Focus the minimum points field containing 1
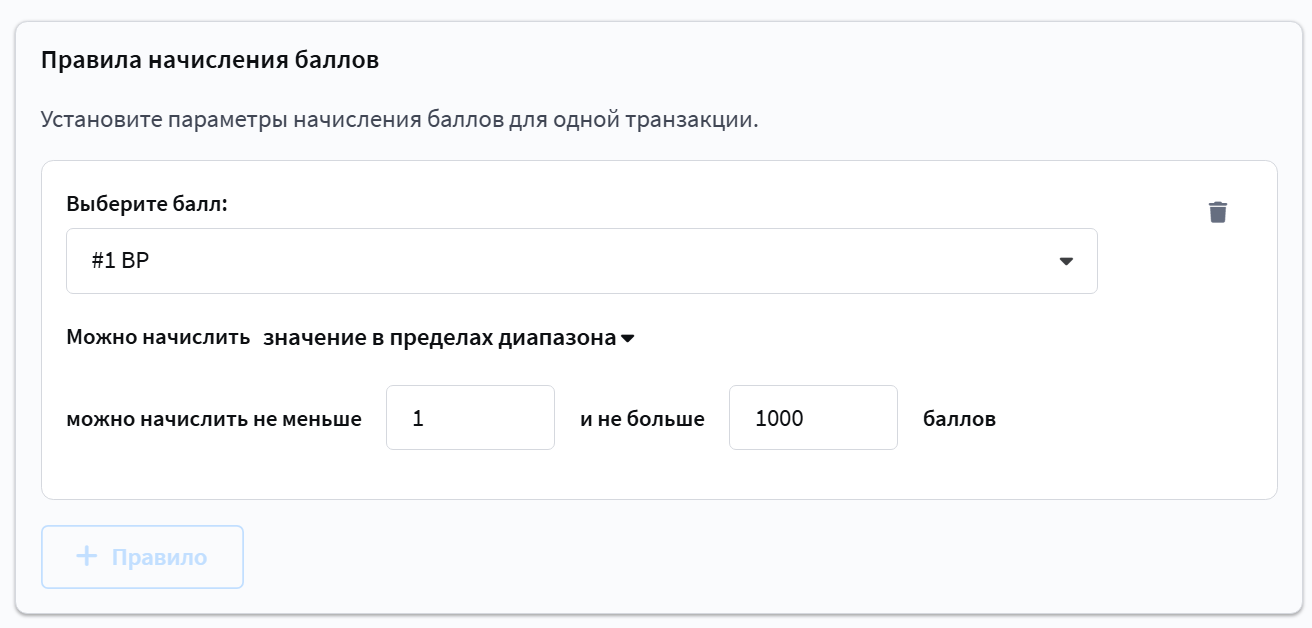The width and height of the screenshot is (1312, 628). (470, 418)
